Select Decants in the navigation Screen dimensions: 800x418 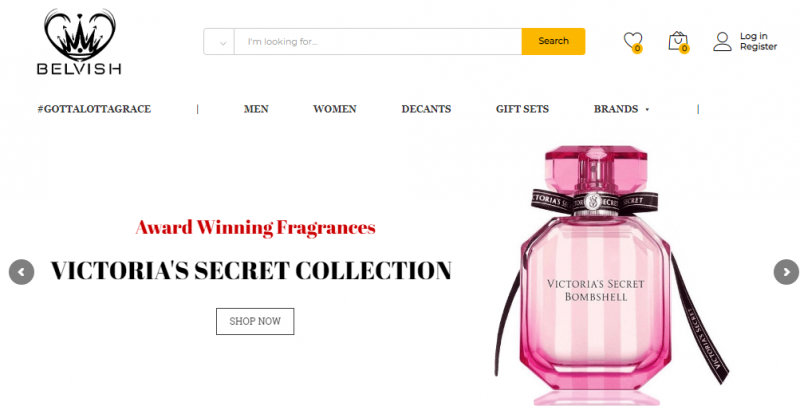pos(426,109)
